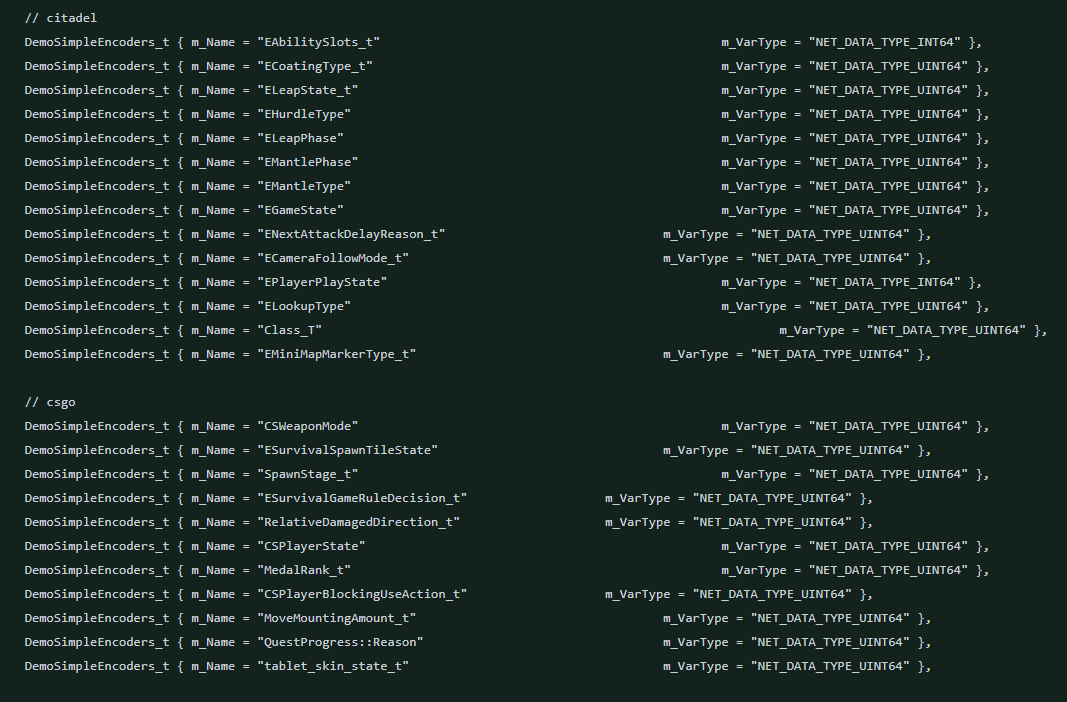Viewport: 1067px width, 702px height.
Task: Select the "EGameState" name string
Action: [x=300, y=210]
